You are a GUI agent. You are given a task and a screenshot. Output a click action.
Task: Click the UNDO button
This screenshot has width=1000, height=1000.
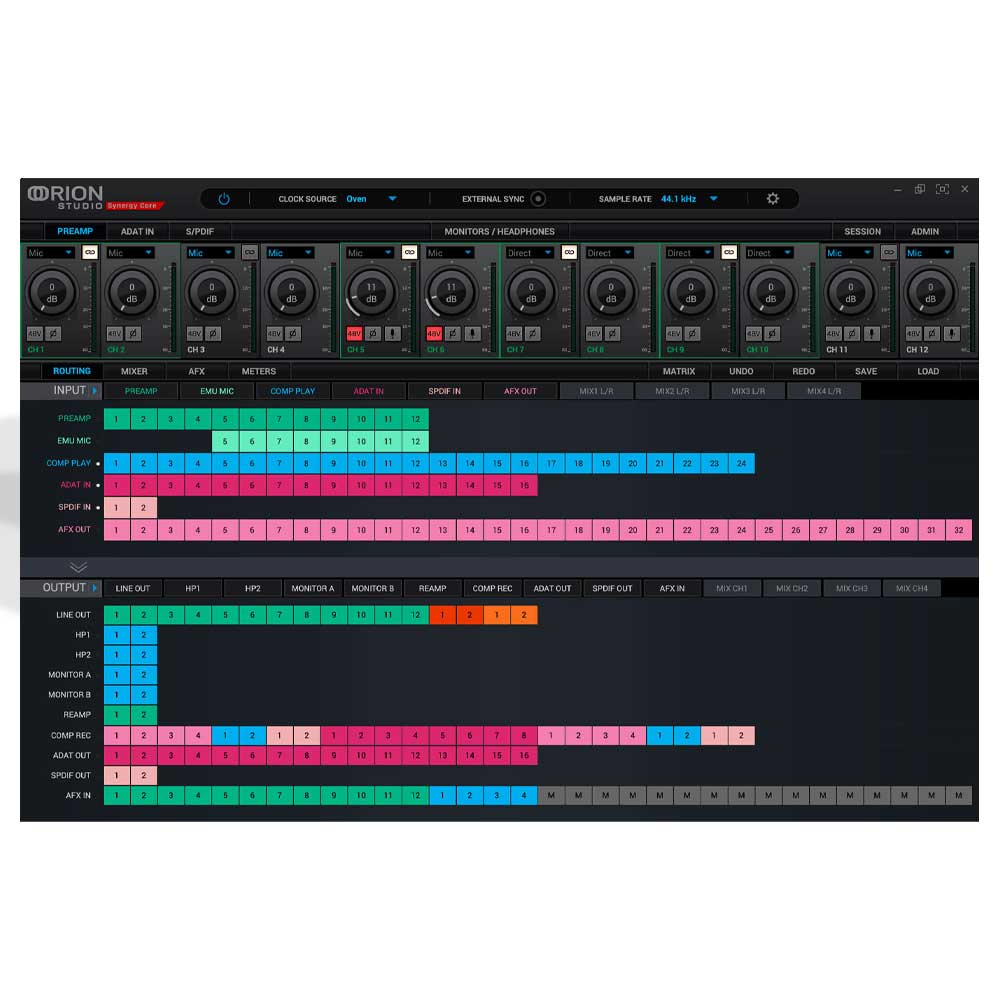tap(741, 371)
